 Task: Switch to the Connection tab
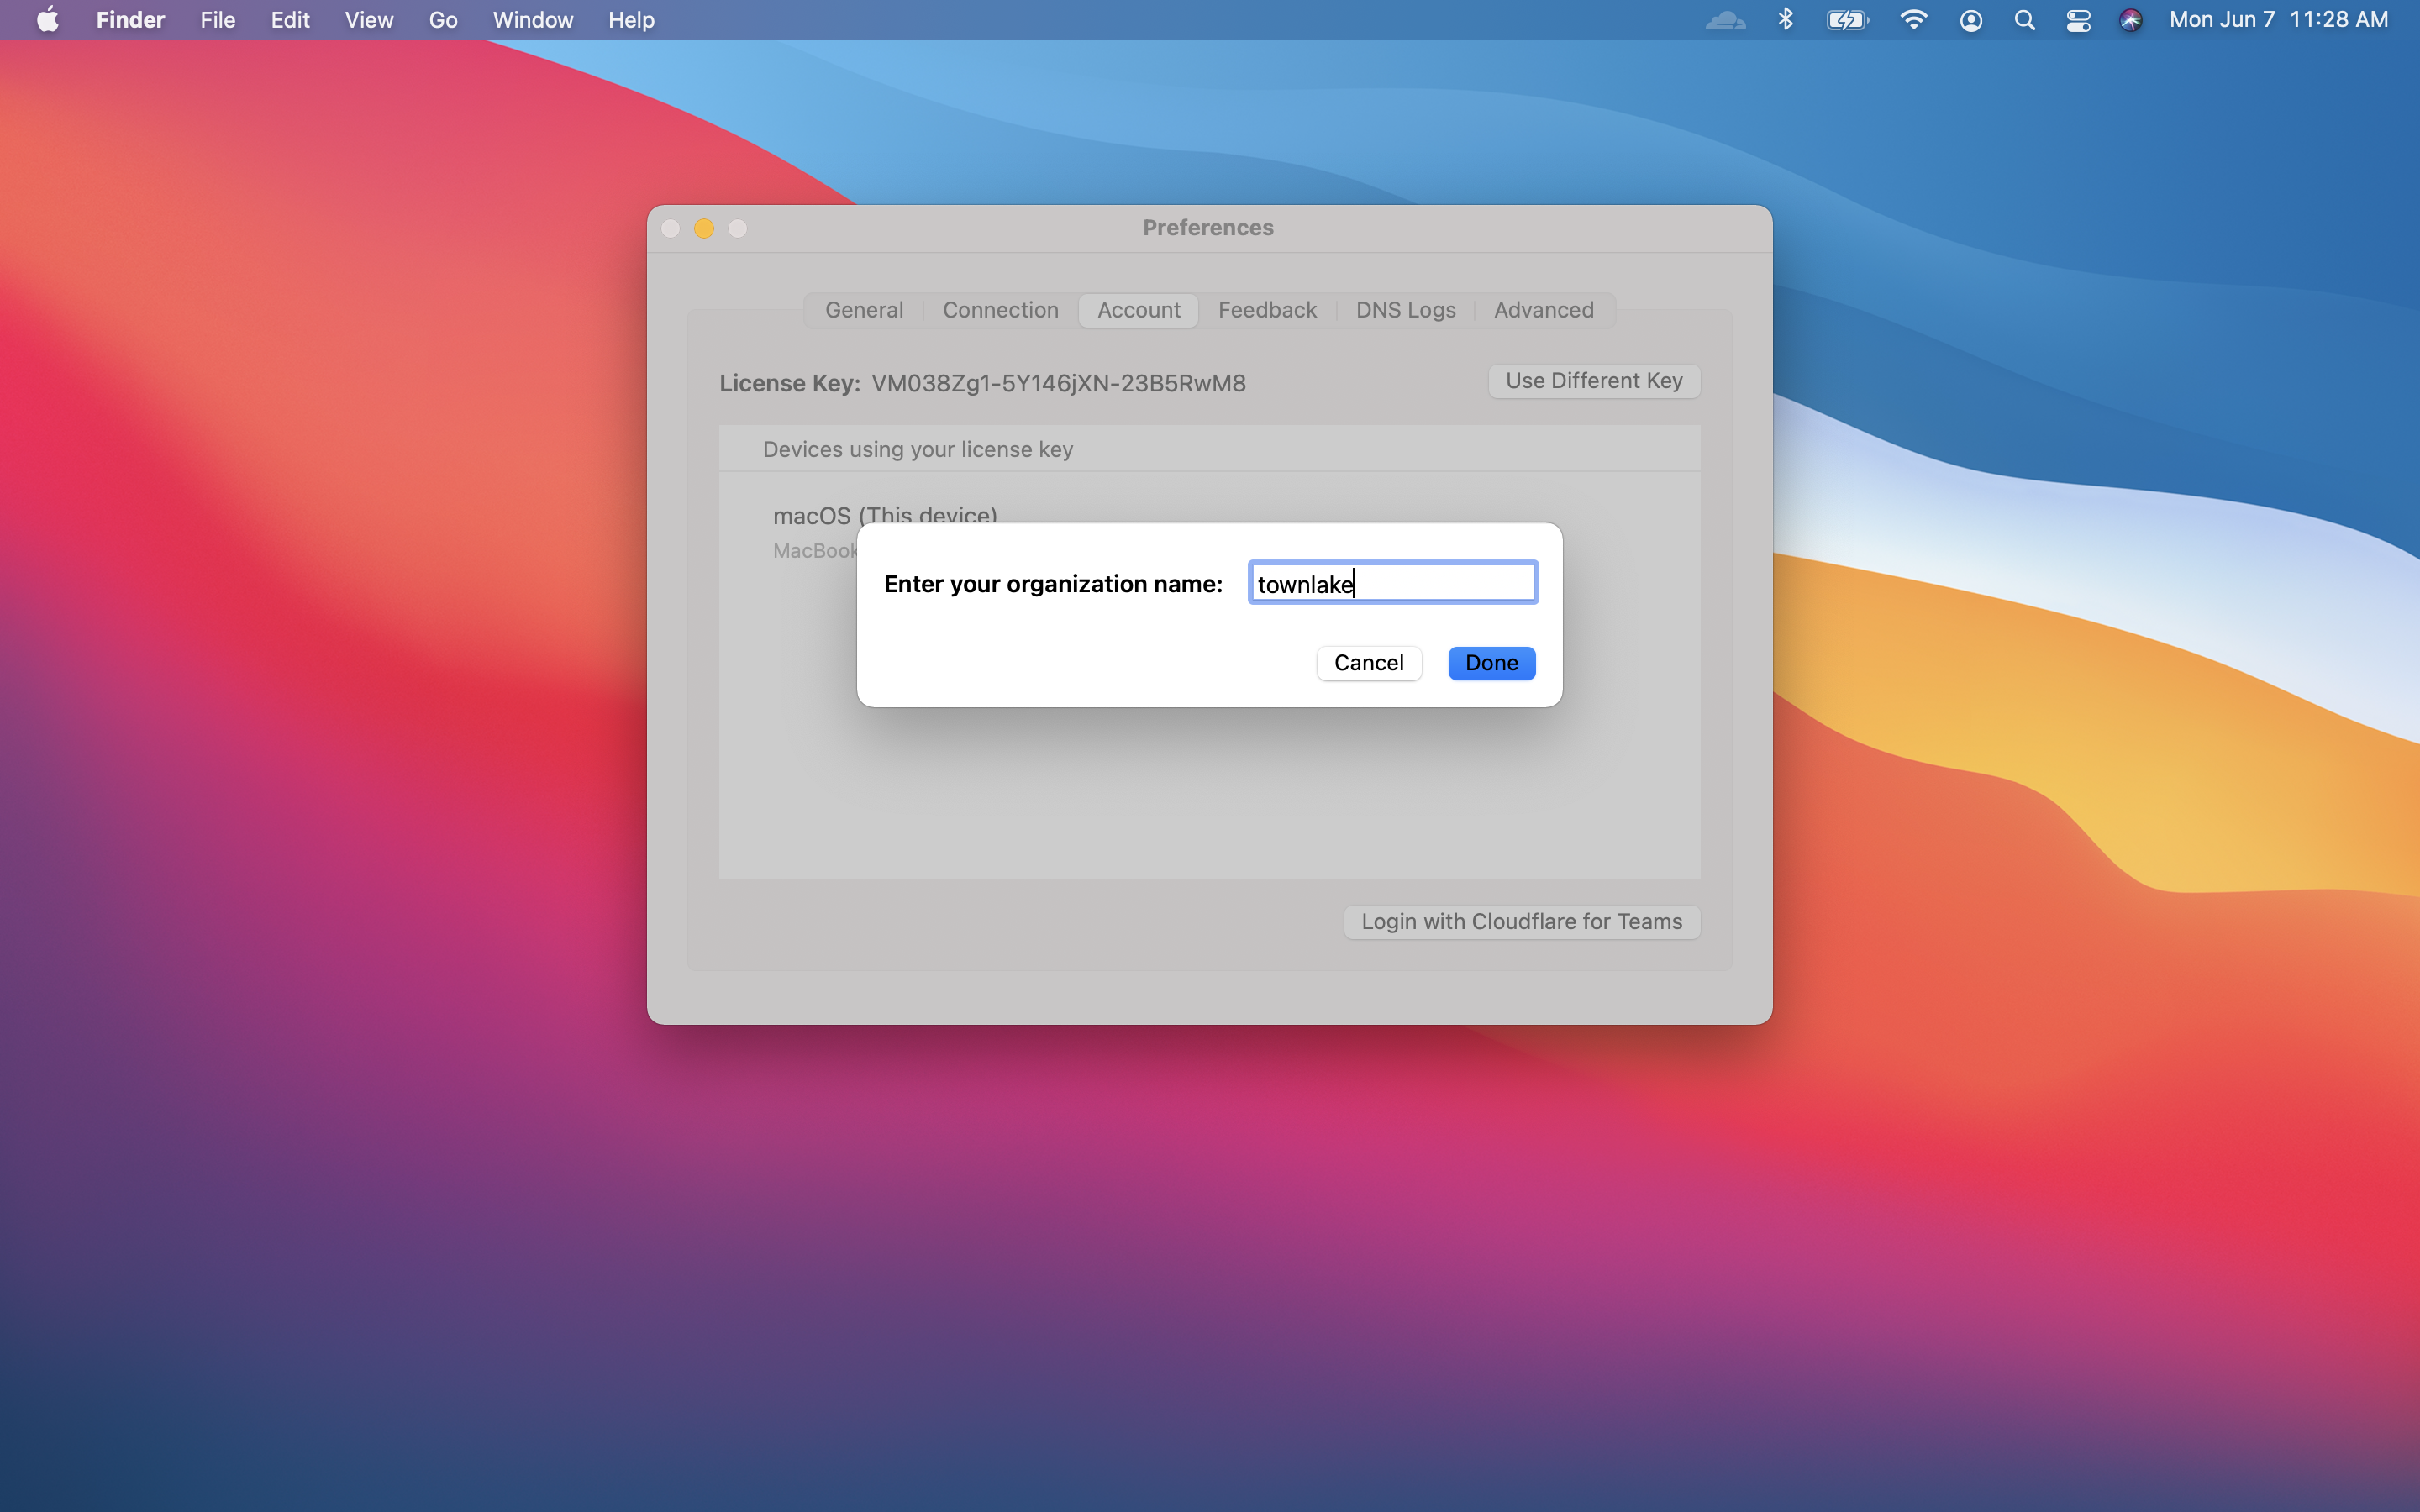(x=1000, y=310)
